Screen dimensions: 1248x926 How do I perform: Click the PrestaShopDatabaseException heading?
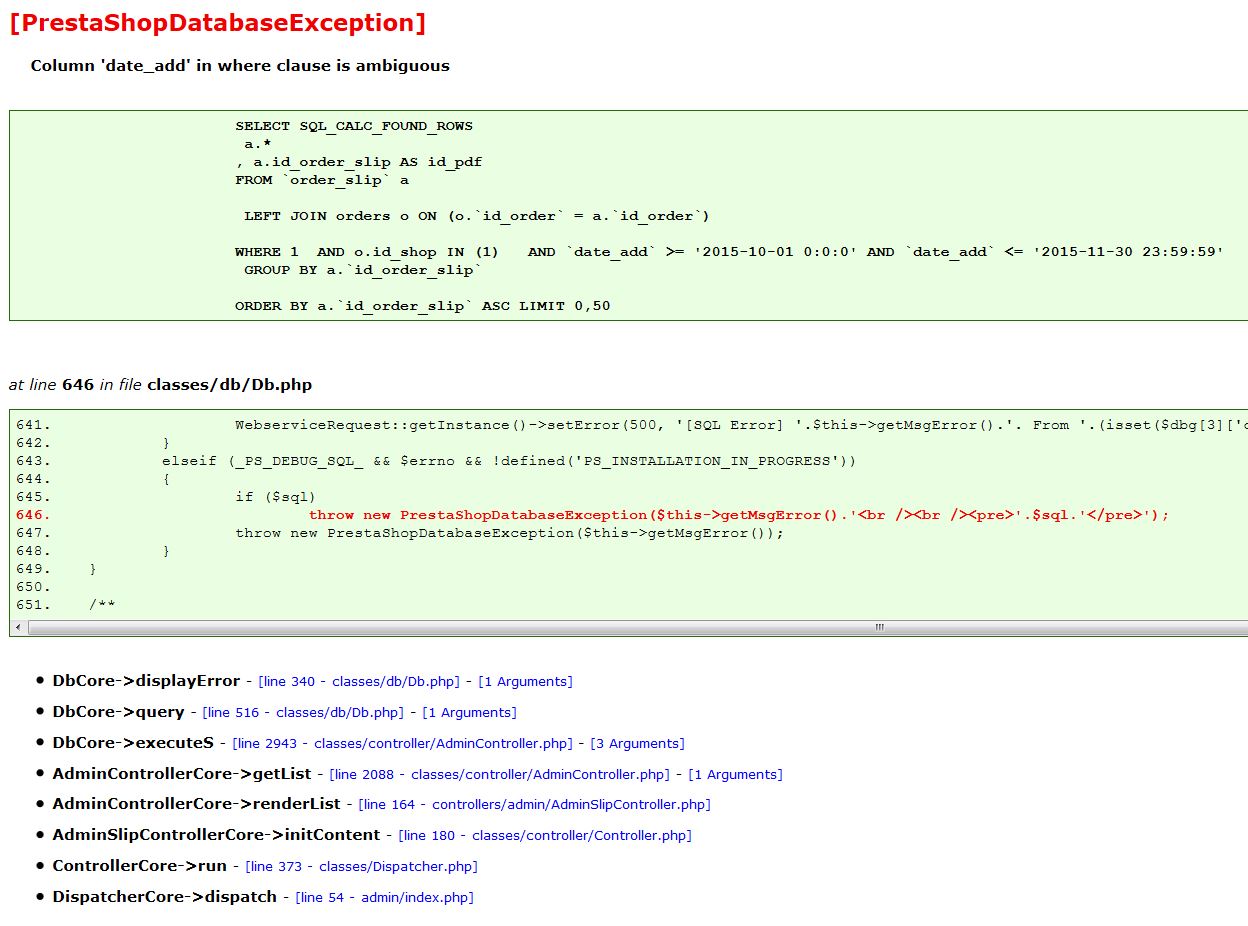click(217, 23)
